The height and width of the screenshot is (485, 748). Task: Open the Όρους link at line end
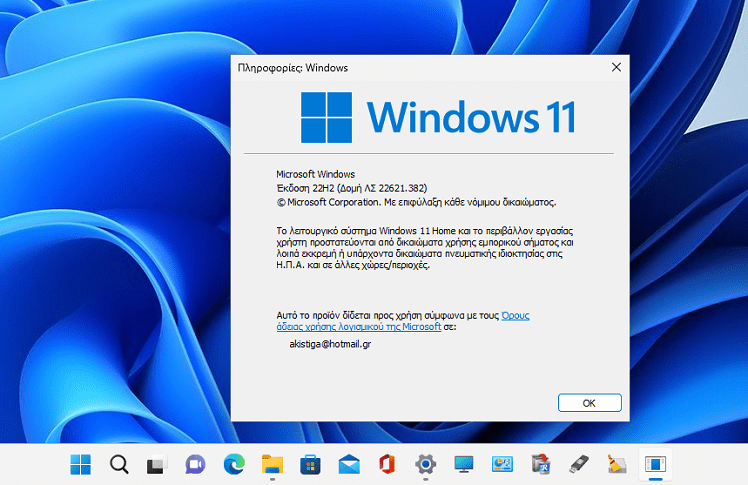515,315
